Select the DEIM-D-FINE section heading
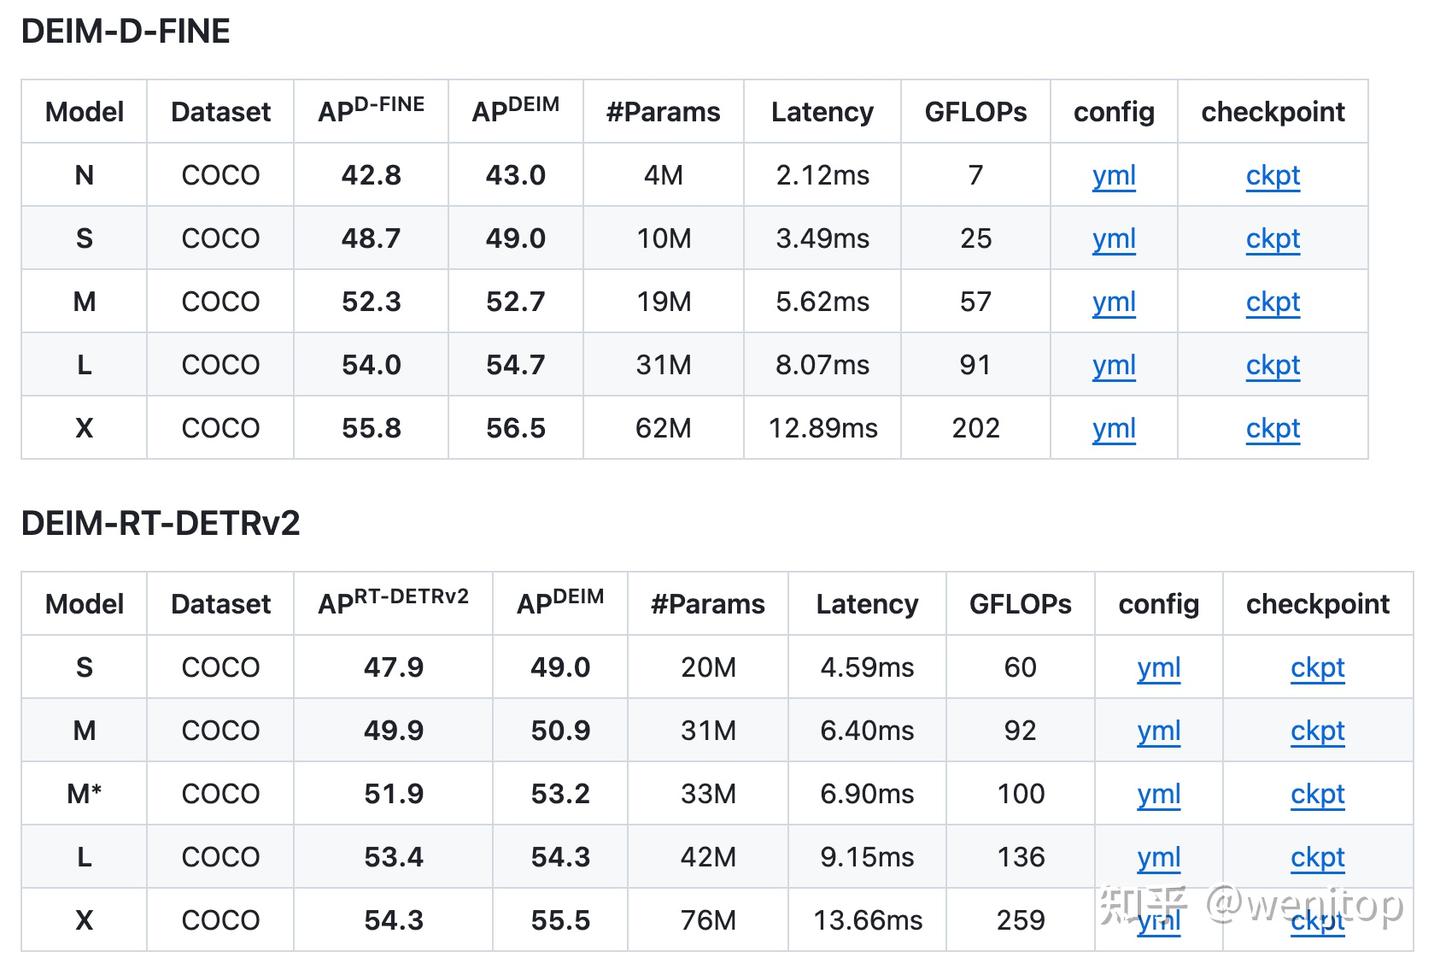 point(125,31)
